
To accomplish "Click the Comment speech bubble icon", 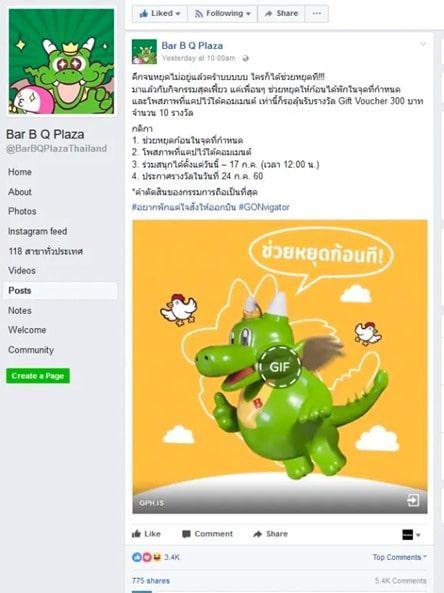I will pyautogui.click(x=186, y=534).
